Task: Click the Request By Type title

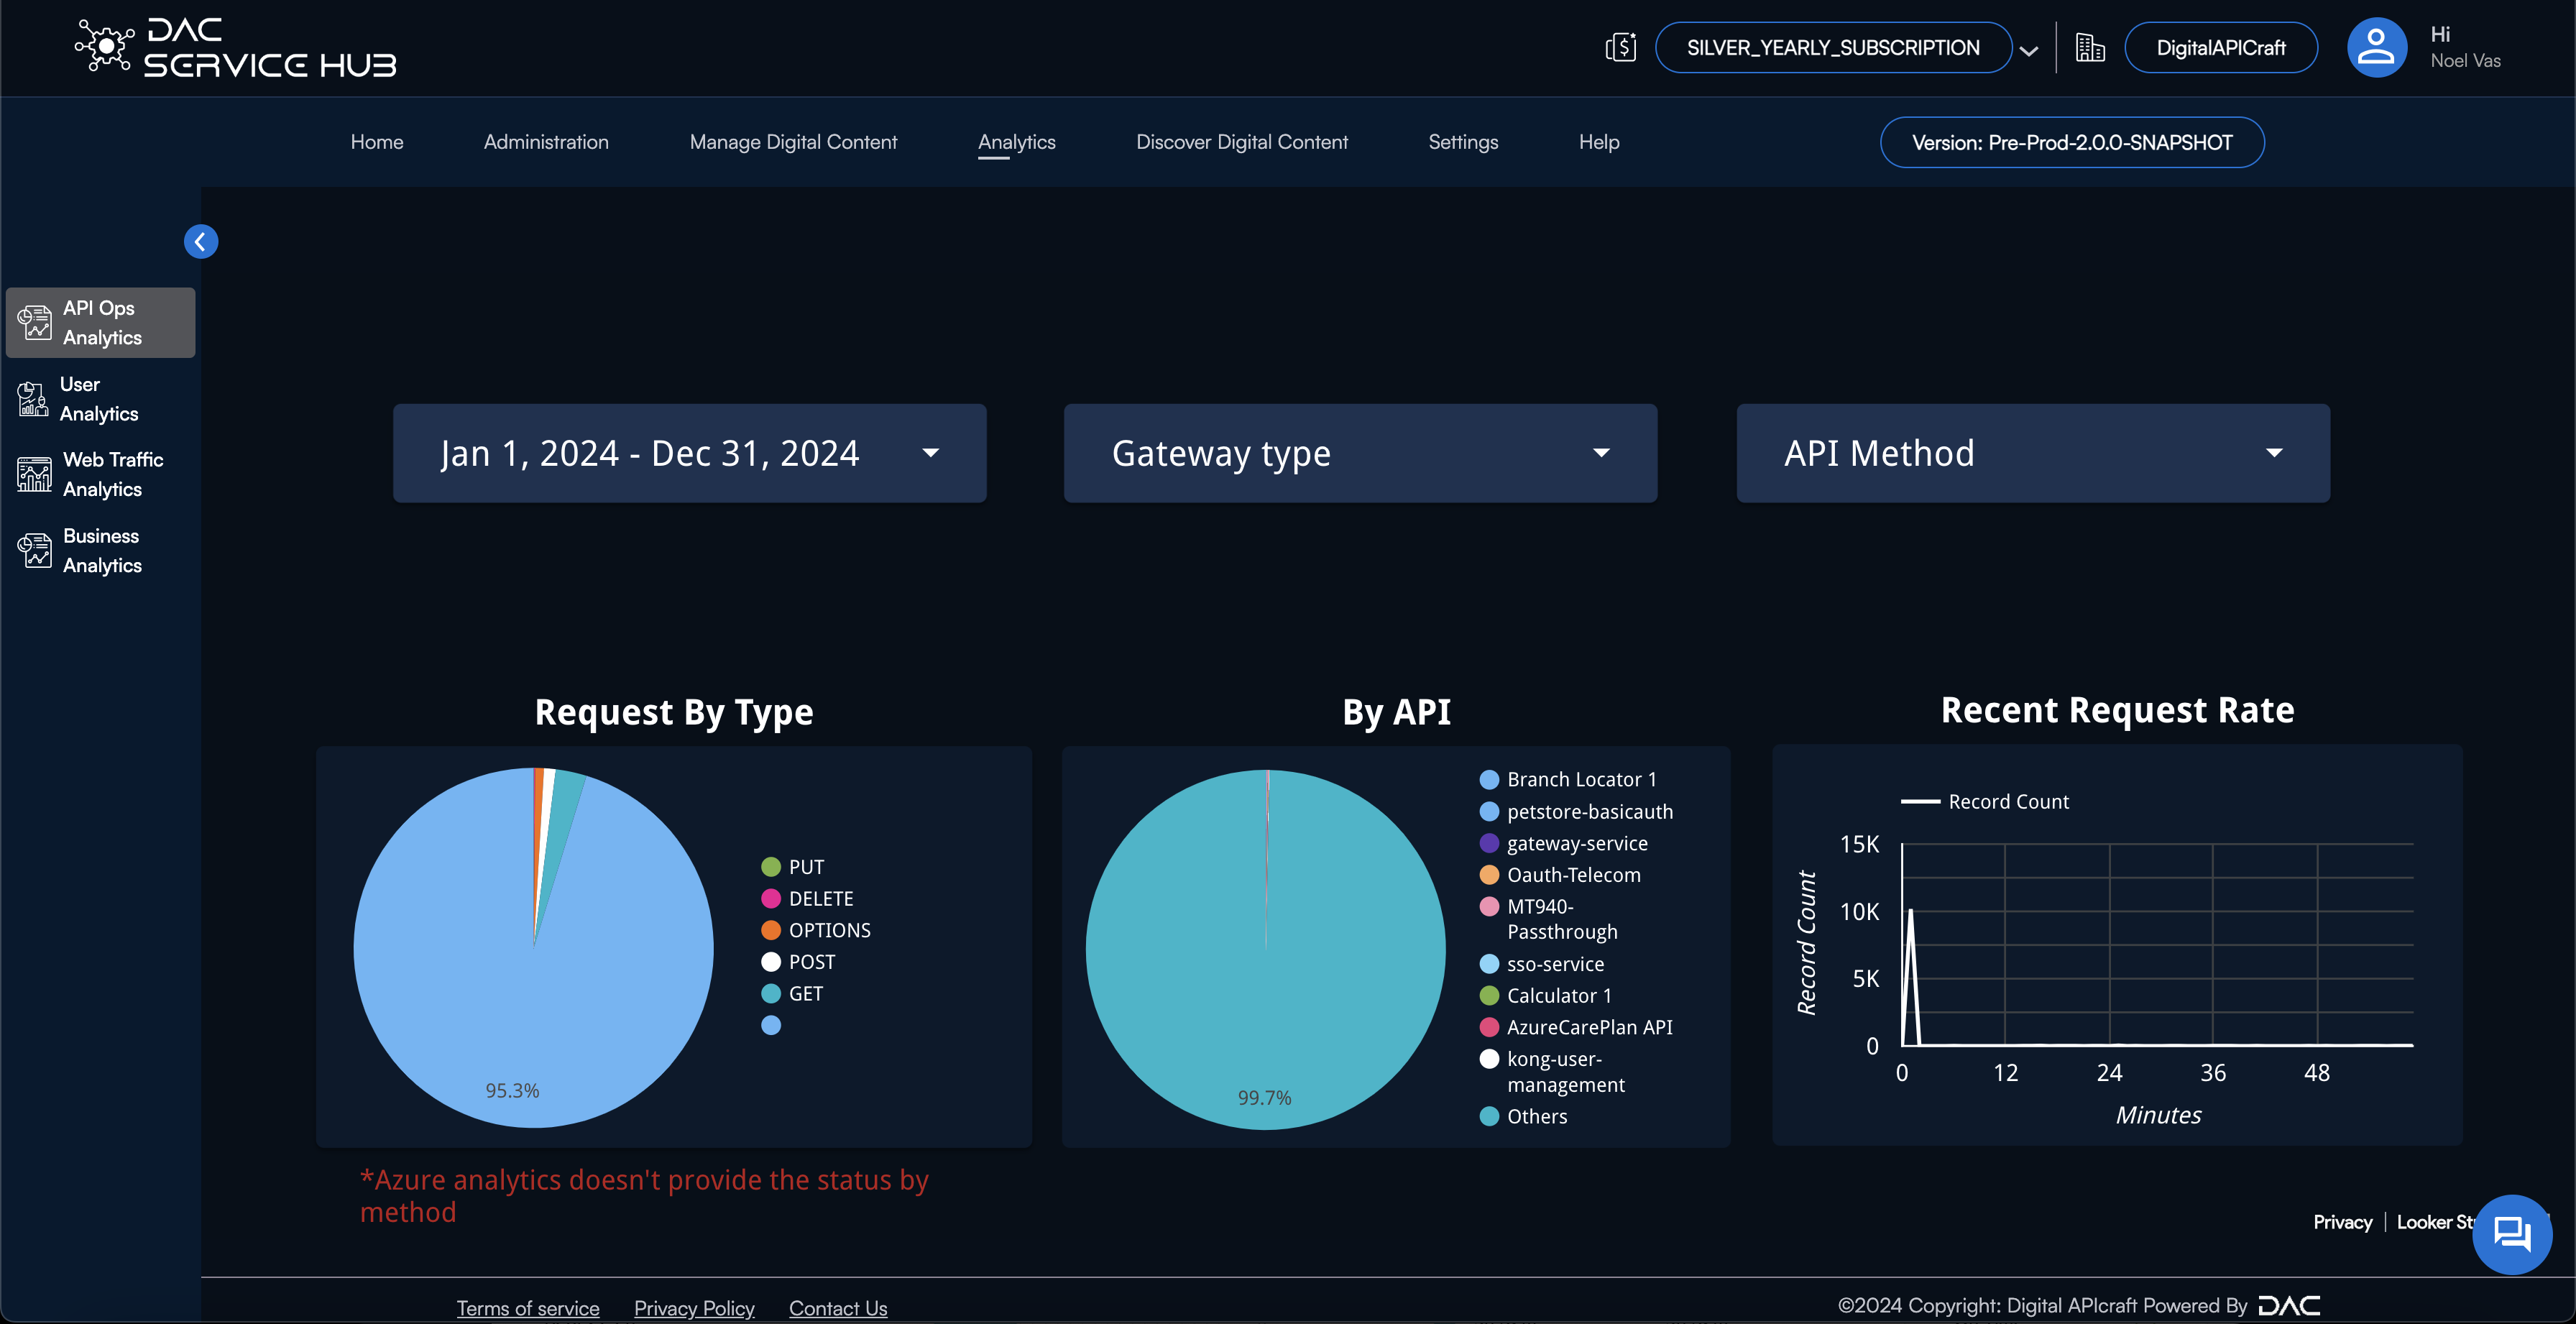Action: pyautogui.click(x=674, y=712)
